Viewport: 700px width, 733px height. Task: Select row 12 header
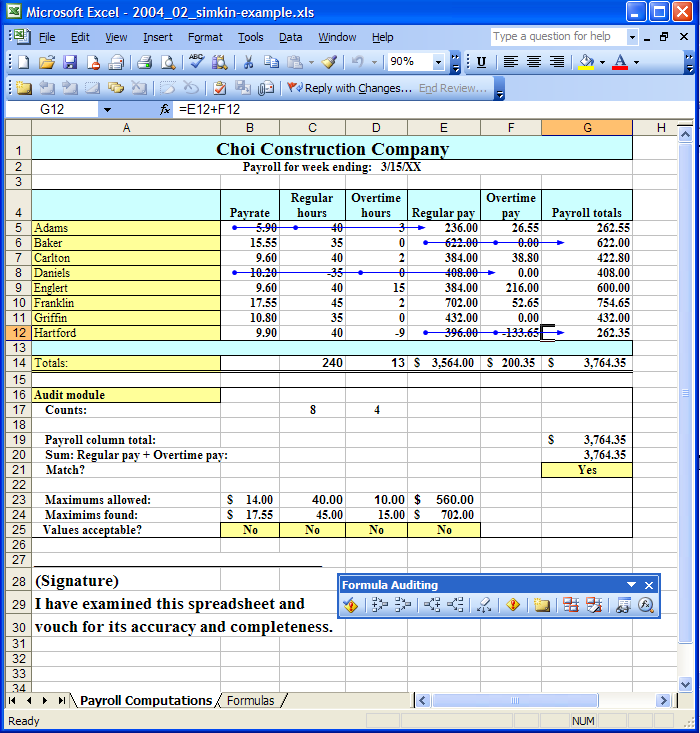[19, 333]
